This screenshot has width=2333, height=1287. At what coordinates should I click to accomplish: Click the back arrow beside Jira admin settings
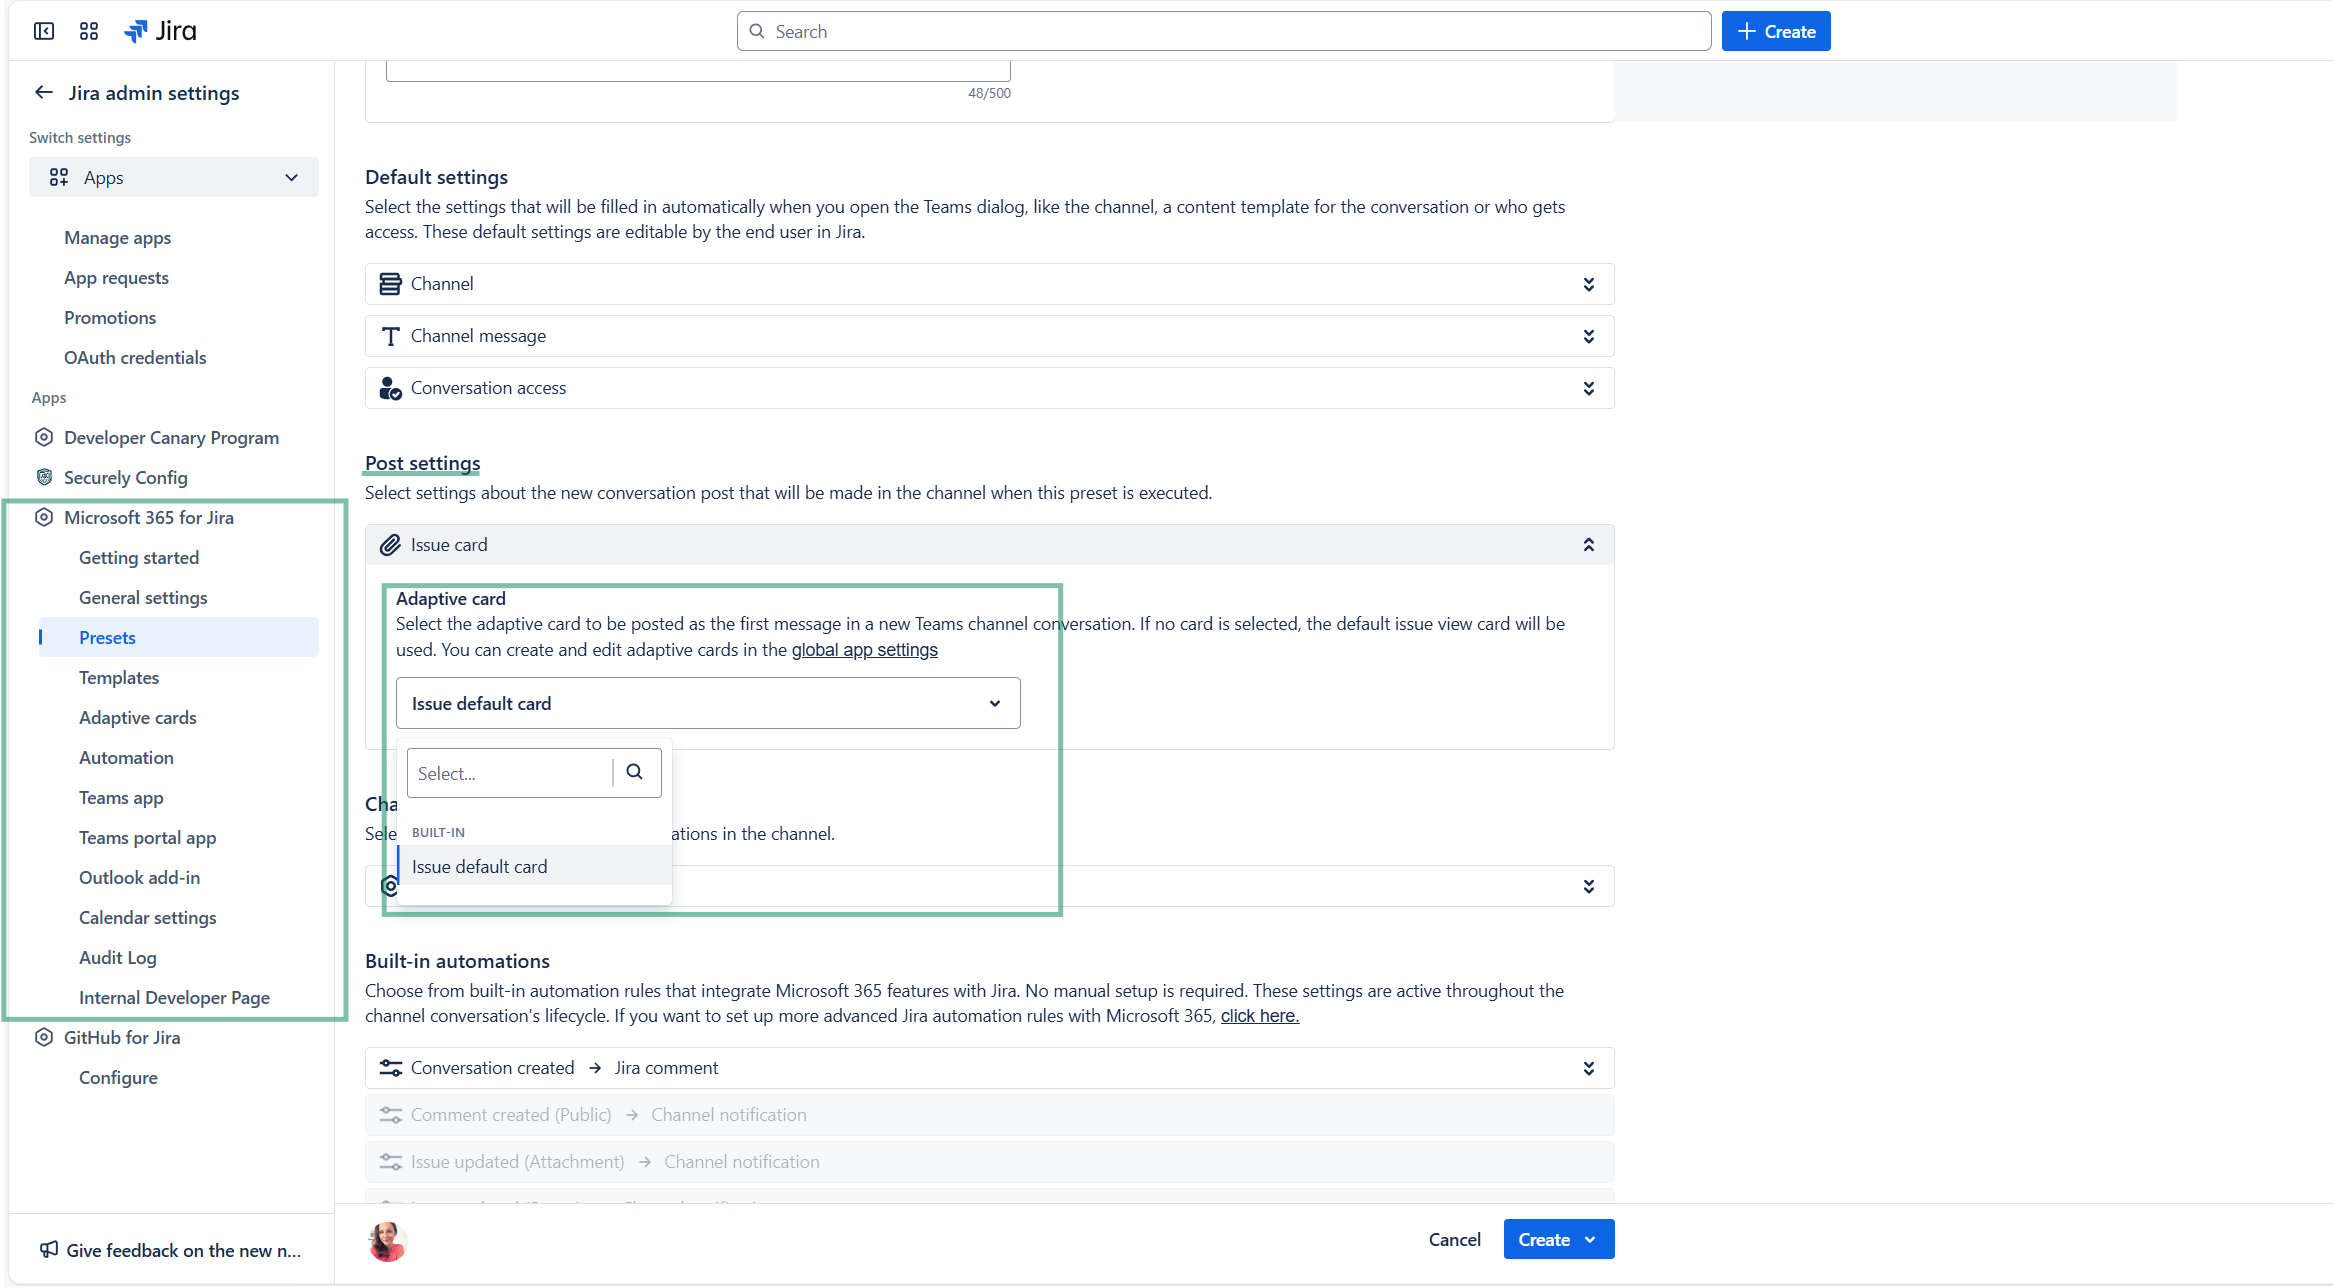point(43,92)
